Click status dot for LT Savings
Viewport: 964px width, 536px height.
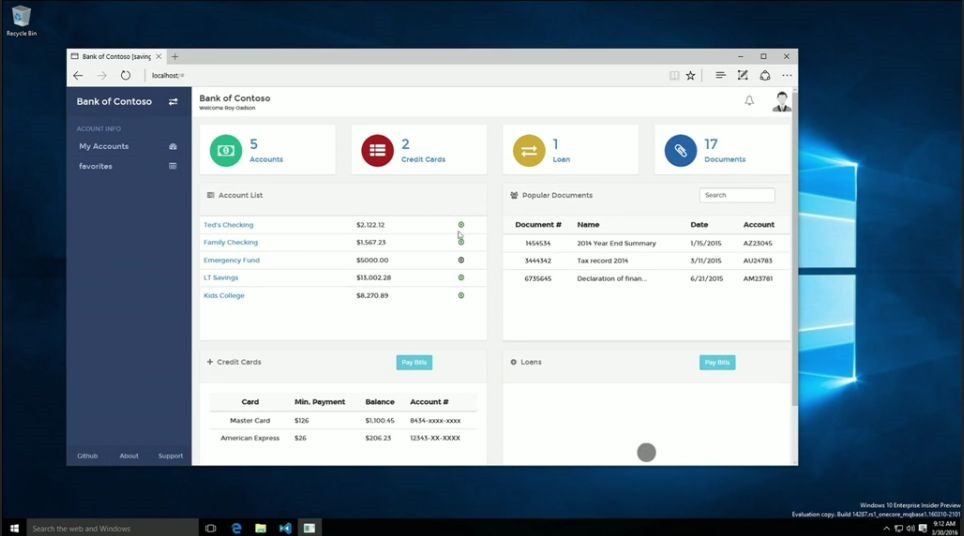[461, 278]
